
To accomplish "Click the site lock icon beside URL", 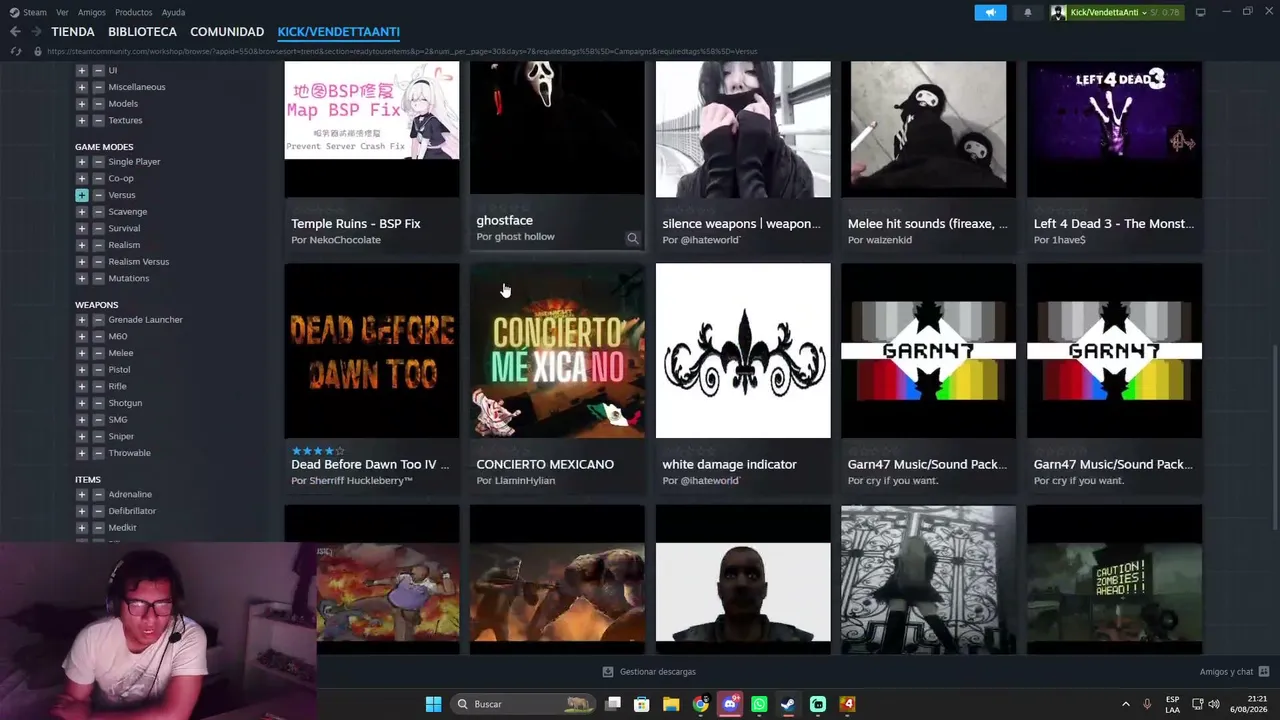I will click(38, 51).
